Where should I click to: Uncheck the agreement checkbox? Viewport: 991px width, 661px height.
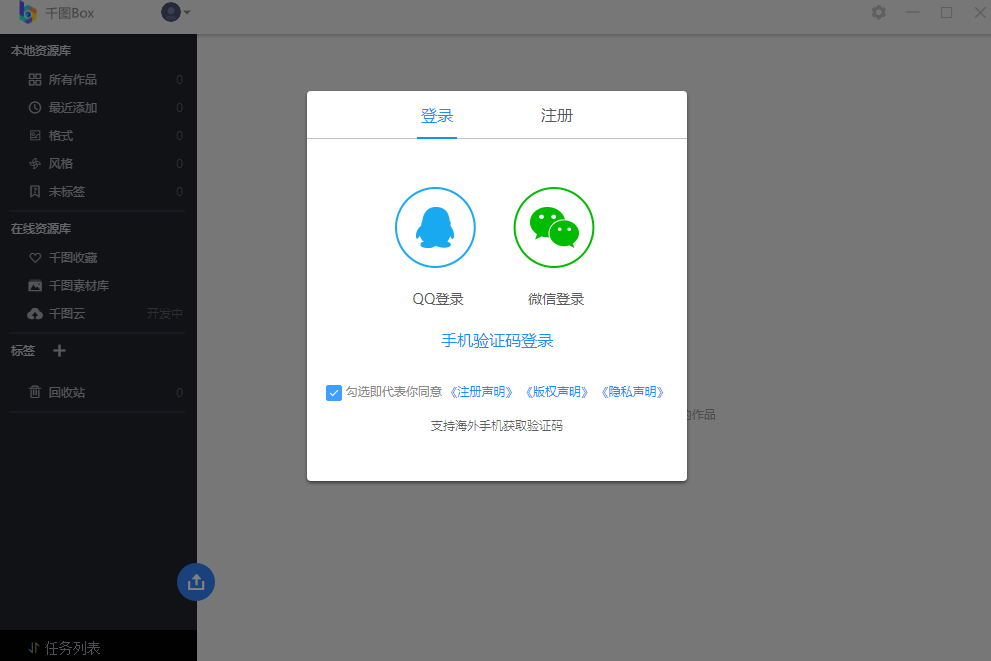[x=334, y=392]
